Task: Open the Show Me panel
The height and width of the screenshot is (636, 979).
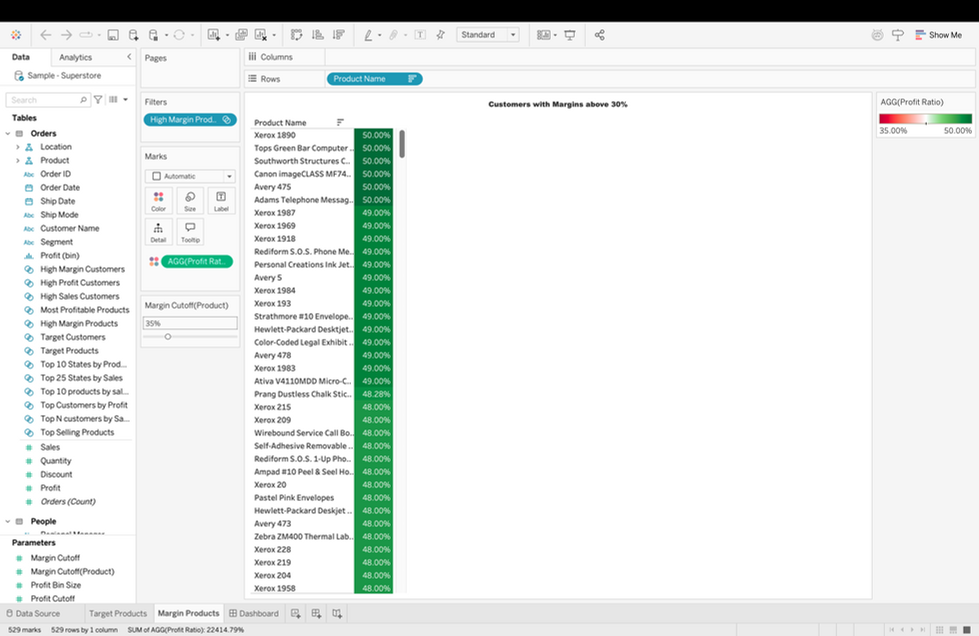Action: pyautogui.click(x=938, y=34)
